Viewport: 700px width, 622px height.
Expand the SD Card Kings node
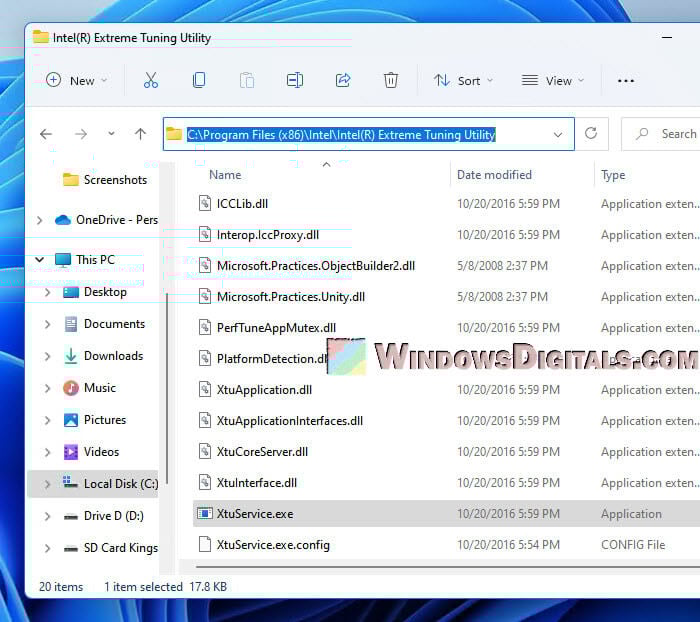coord(47,548)
